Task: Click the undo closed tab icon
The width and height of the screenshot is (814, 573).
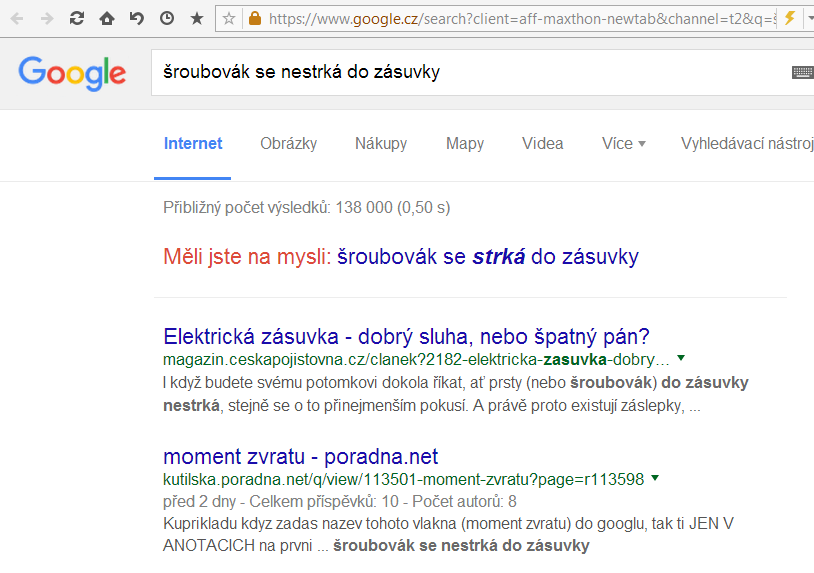Action: click(x=136, y=18)
